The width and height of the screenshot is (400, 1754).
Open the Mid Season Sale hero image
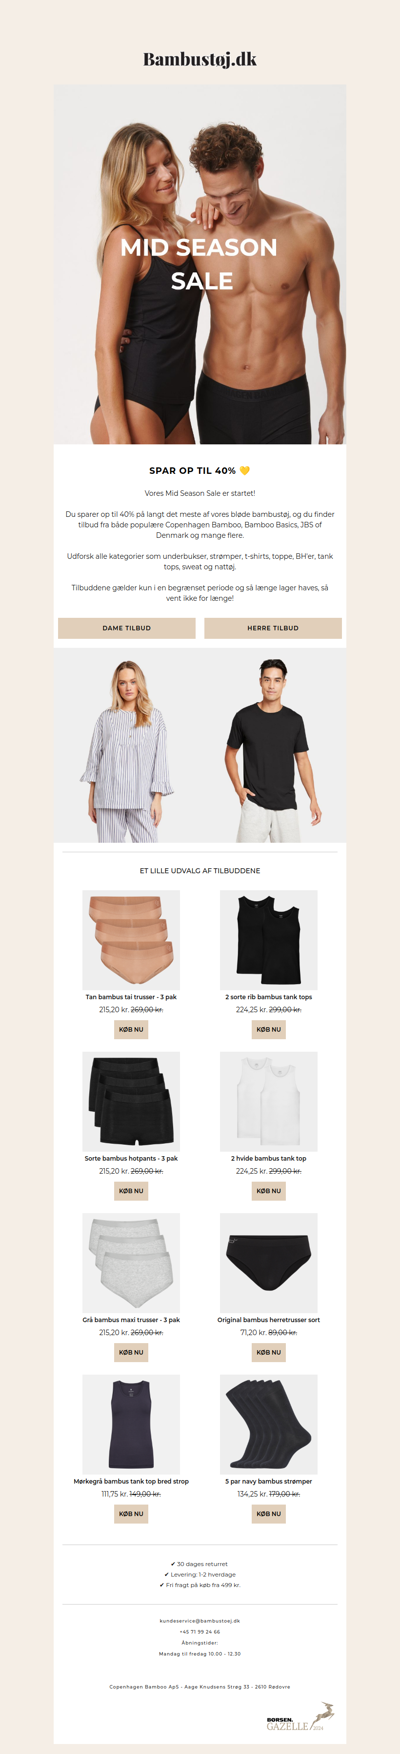point(200,264)
